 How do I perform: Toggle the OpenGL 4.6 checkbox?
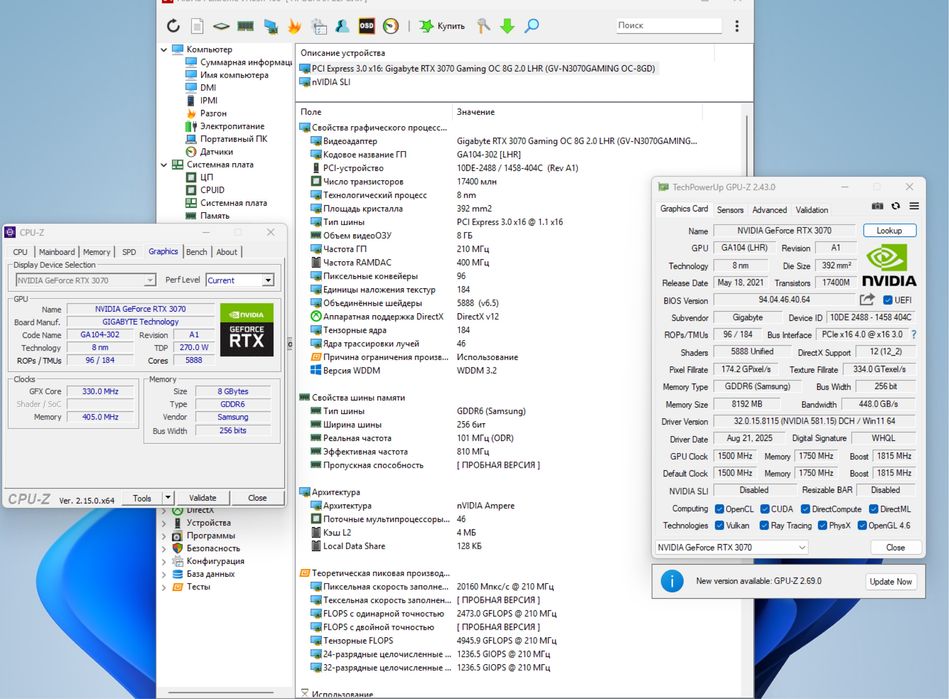click(x=862, y=525)
